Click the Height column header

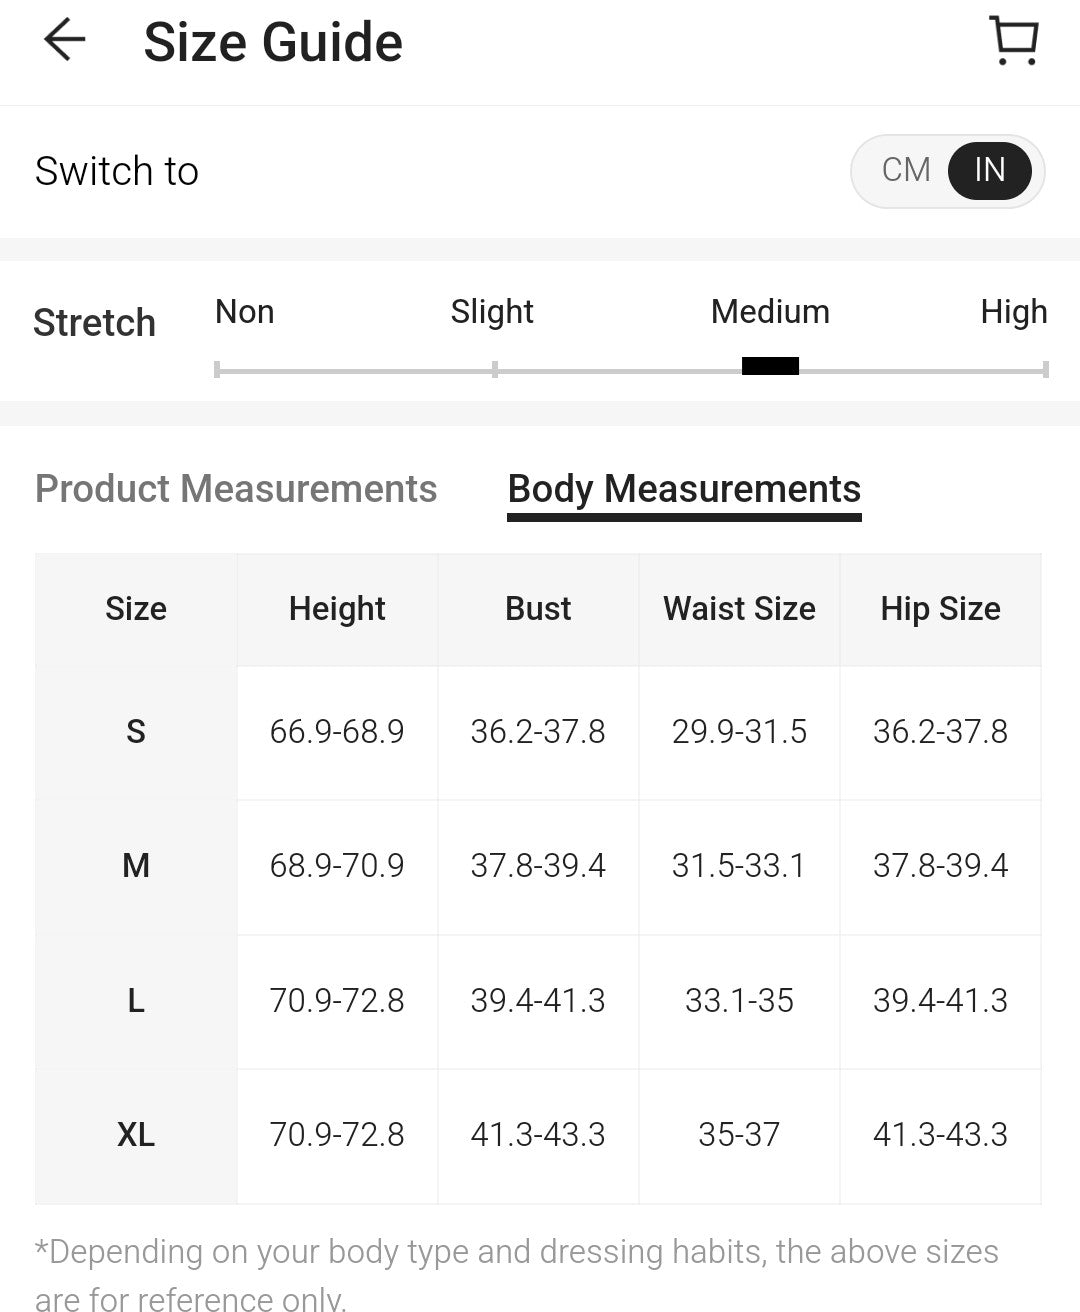(337, 609)
